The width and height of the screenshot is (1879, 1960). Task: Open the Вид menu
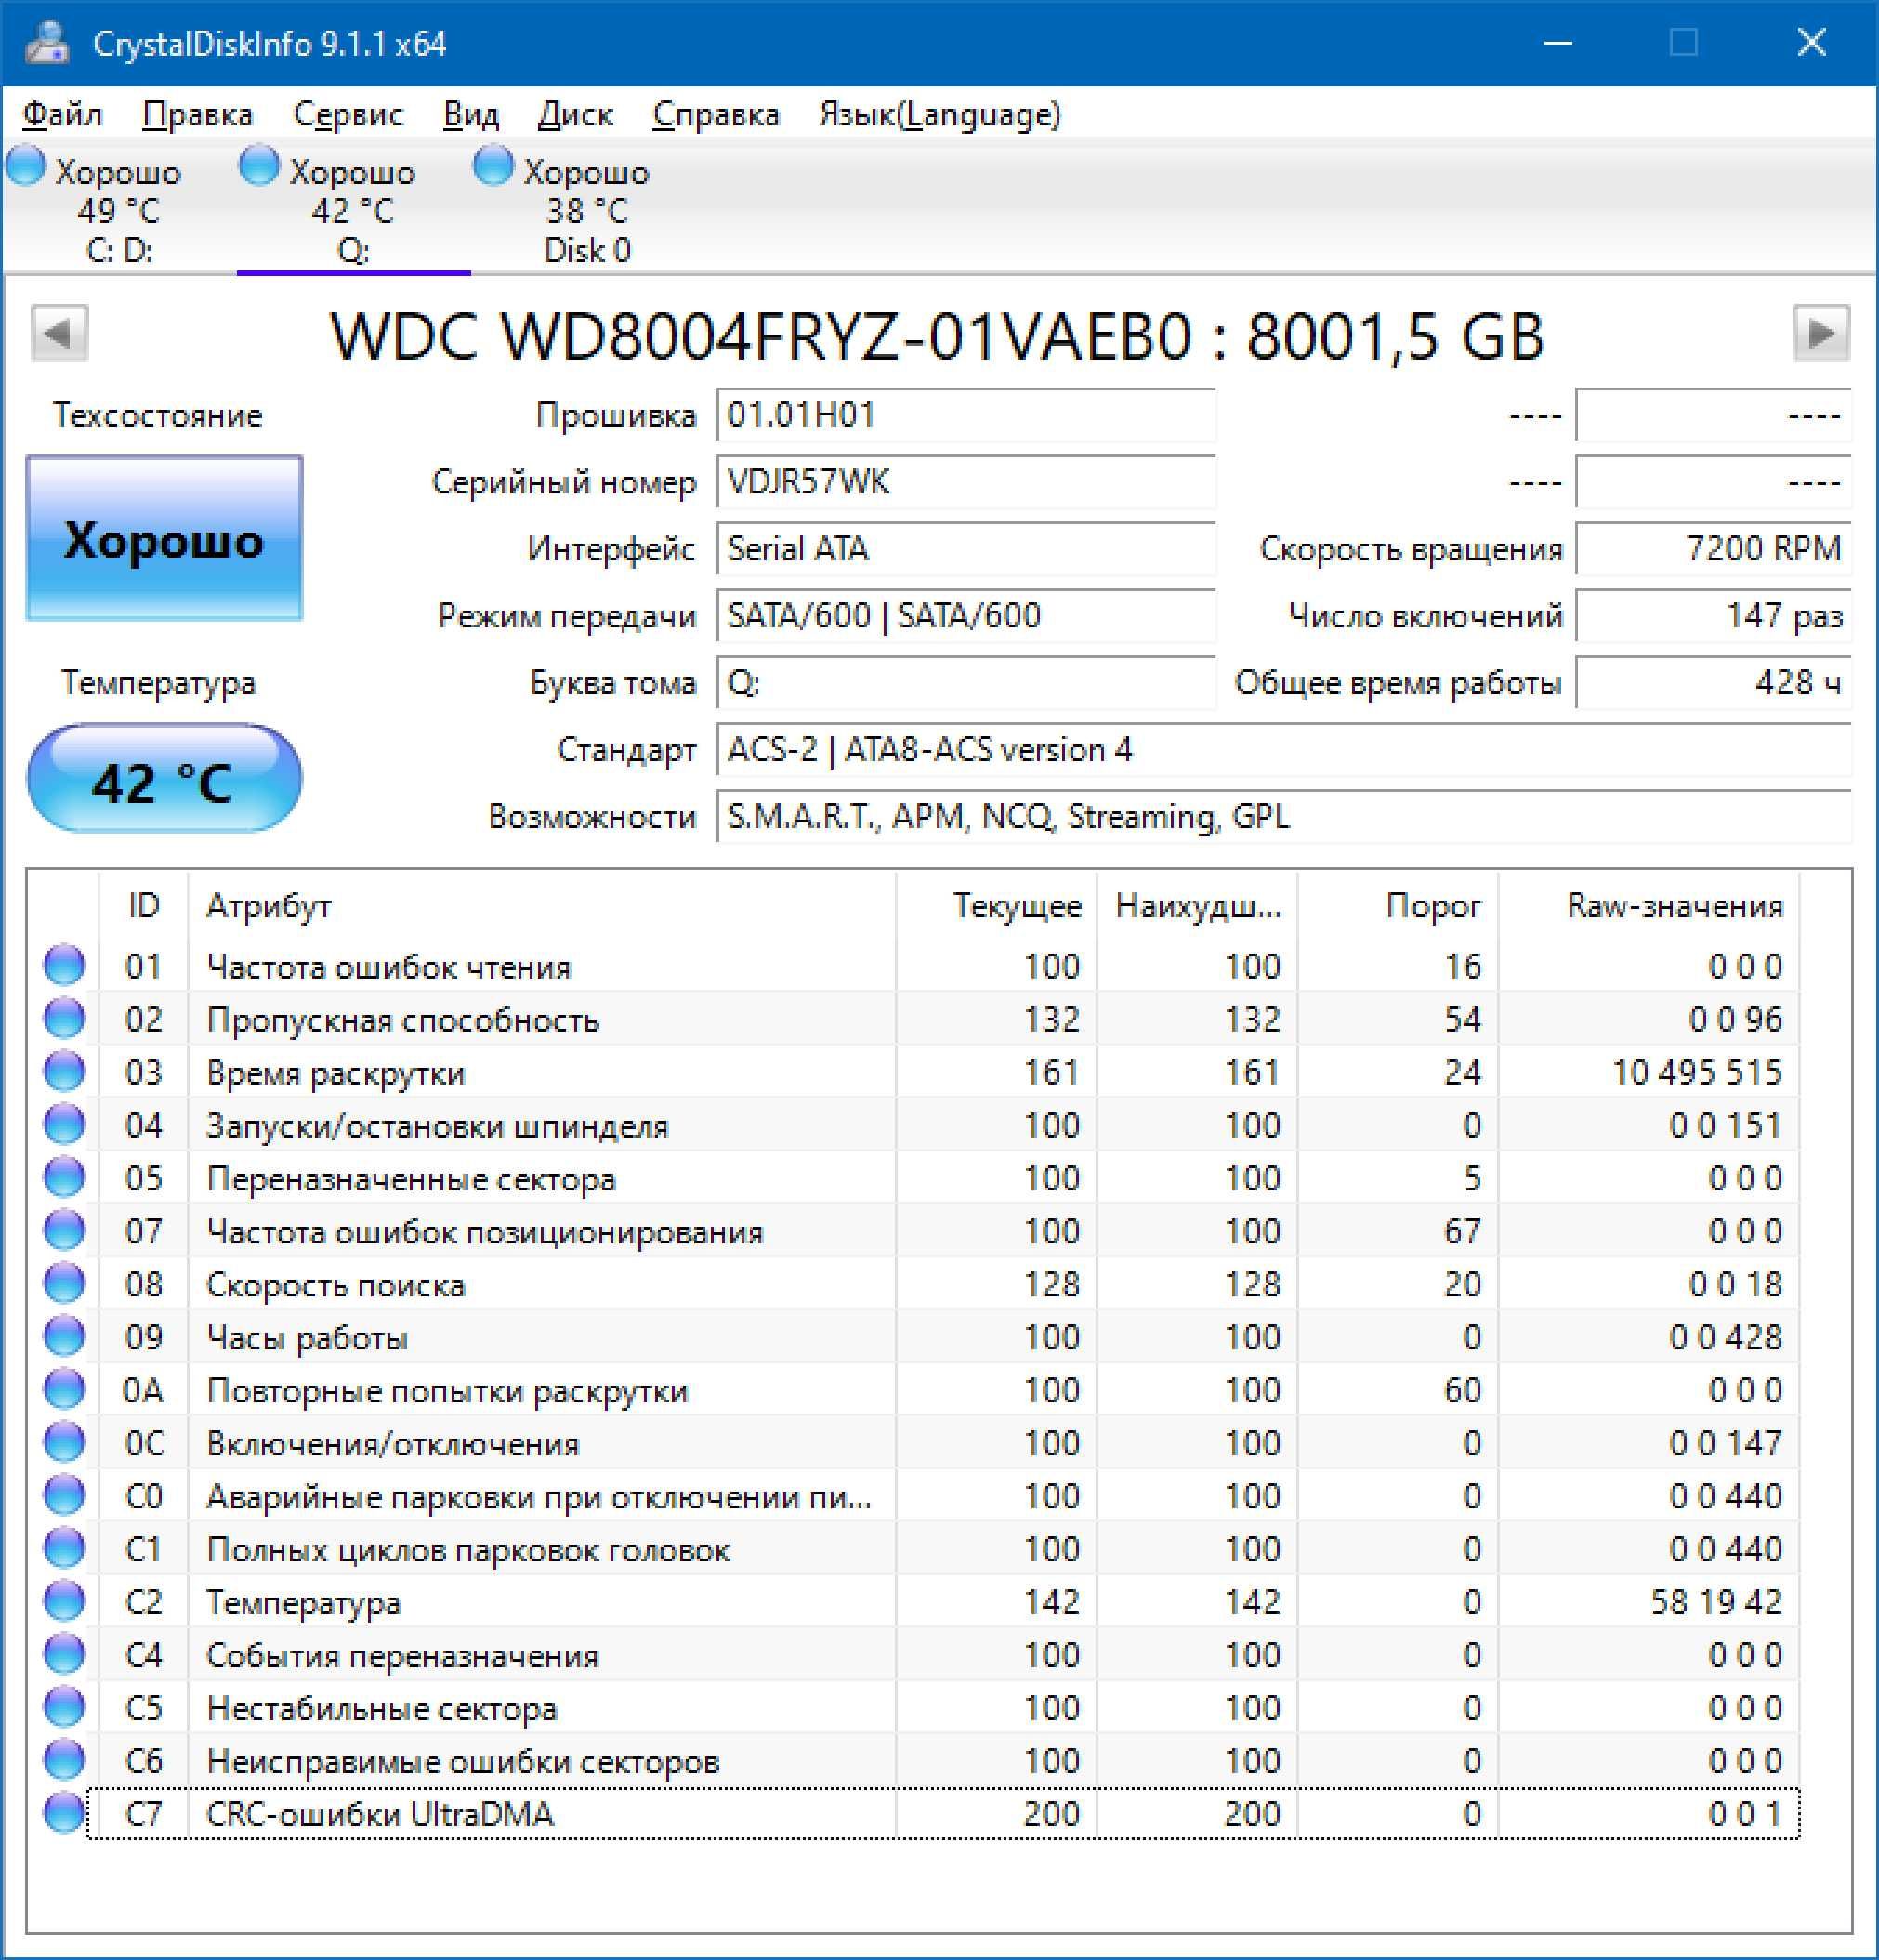tap(471, 114)
